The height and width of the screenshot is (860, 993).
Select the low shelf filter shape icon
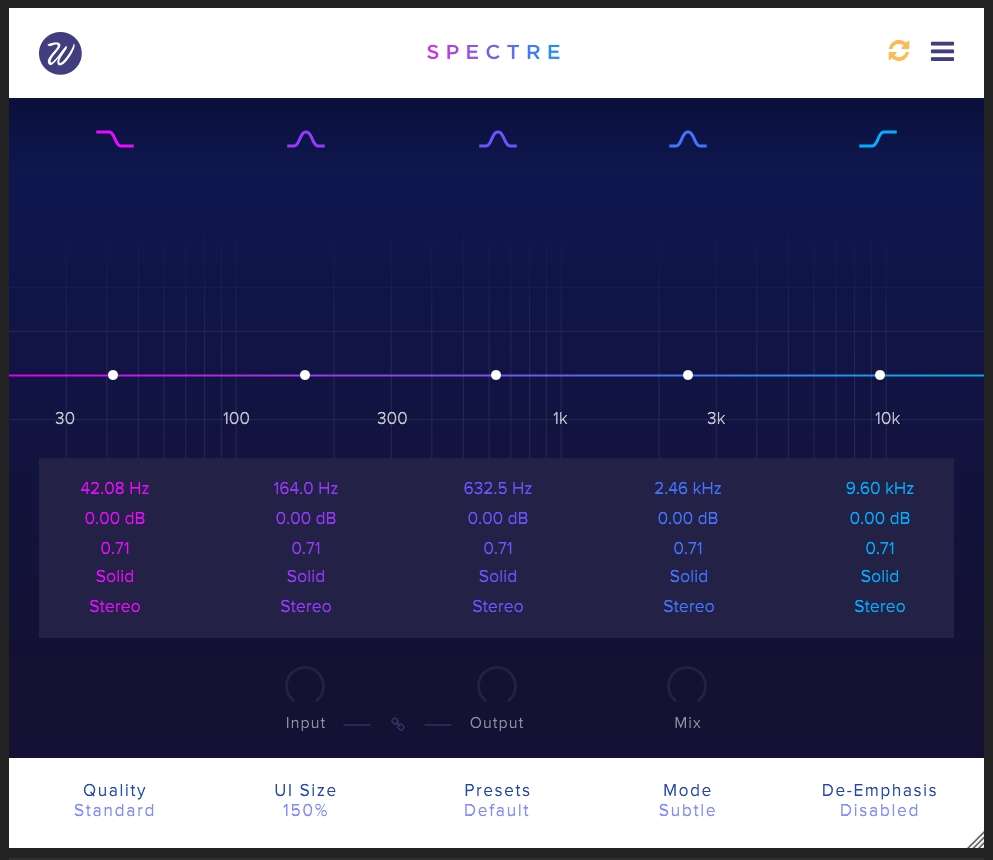[115, 139]
